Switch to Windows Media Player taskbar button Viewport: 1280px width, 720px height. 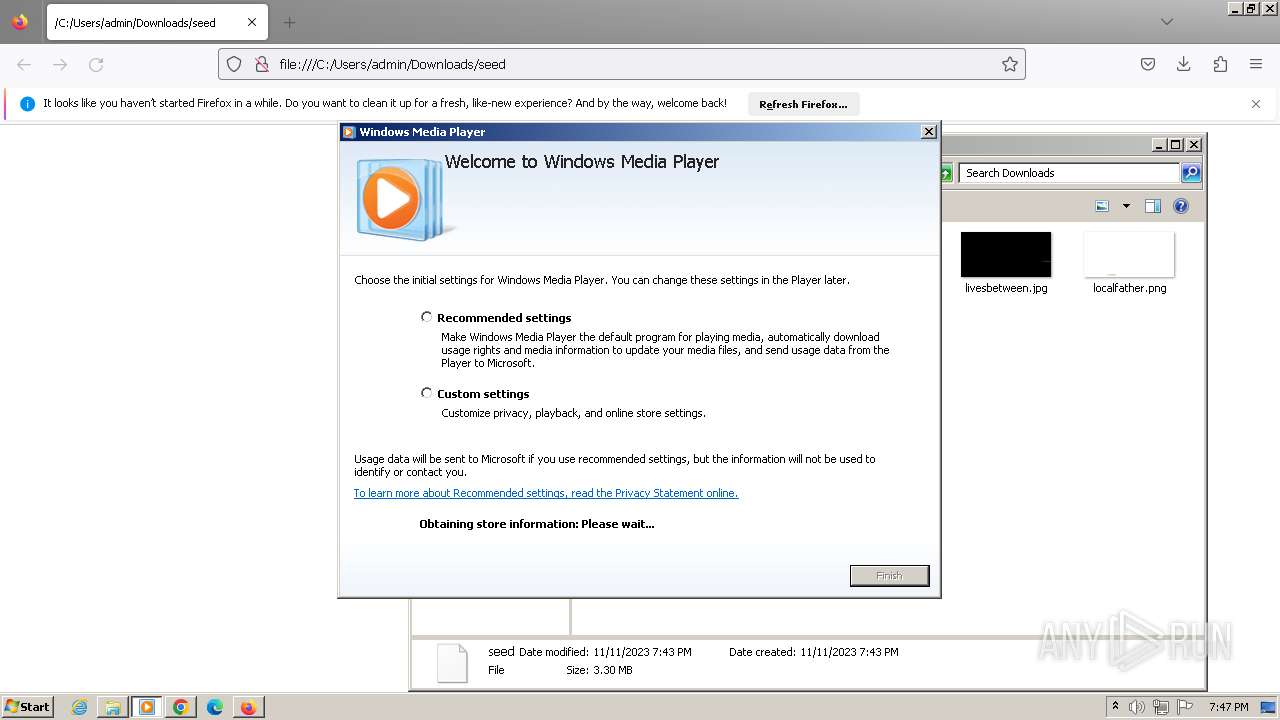click(147, 707)
